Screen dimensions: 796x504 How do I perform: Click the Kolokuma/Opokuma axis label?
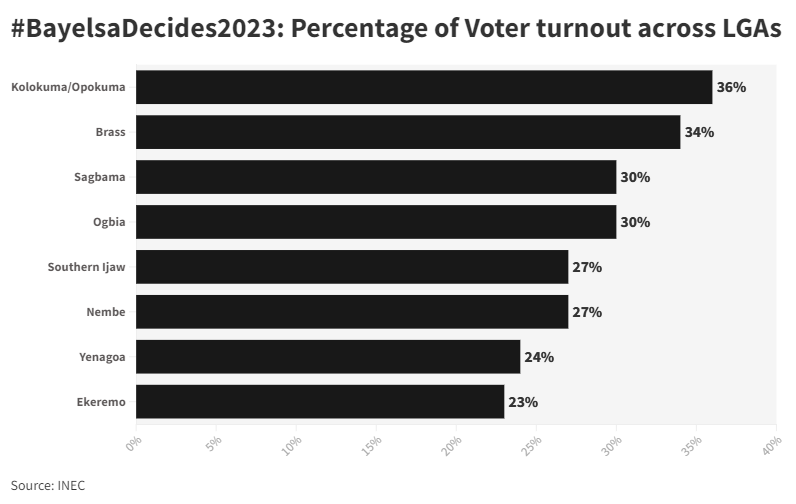[x=68, y=87]
